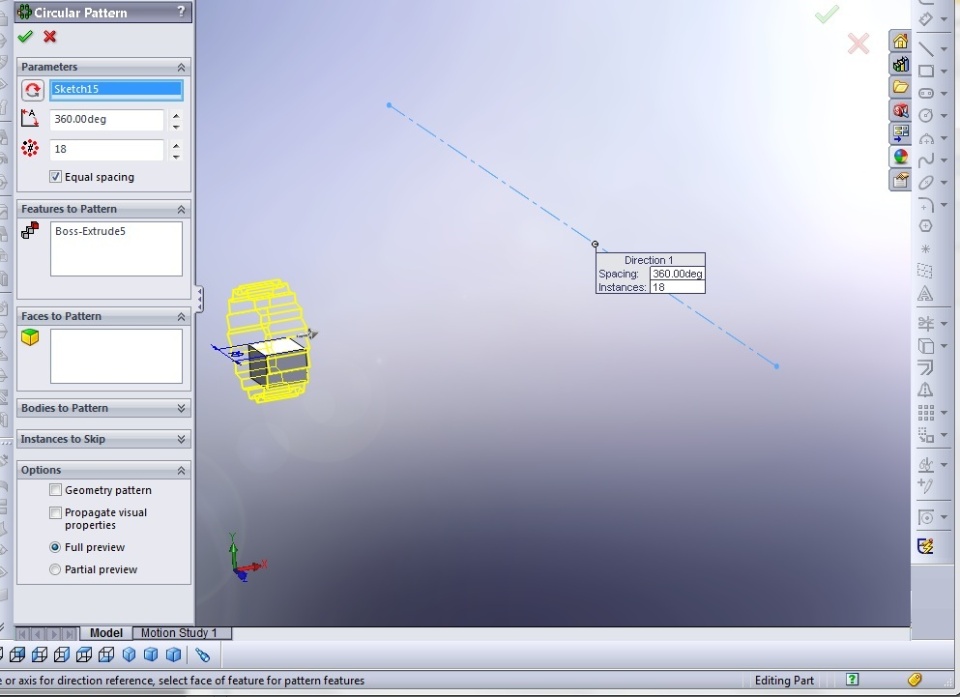This screenshot has height=697, width=960.
Task: Open the Circle tool dropdown arrow
Action: (x=943, y=116)
